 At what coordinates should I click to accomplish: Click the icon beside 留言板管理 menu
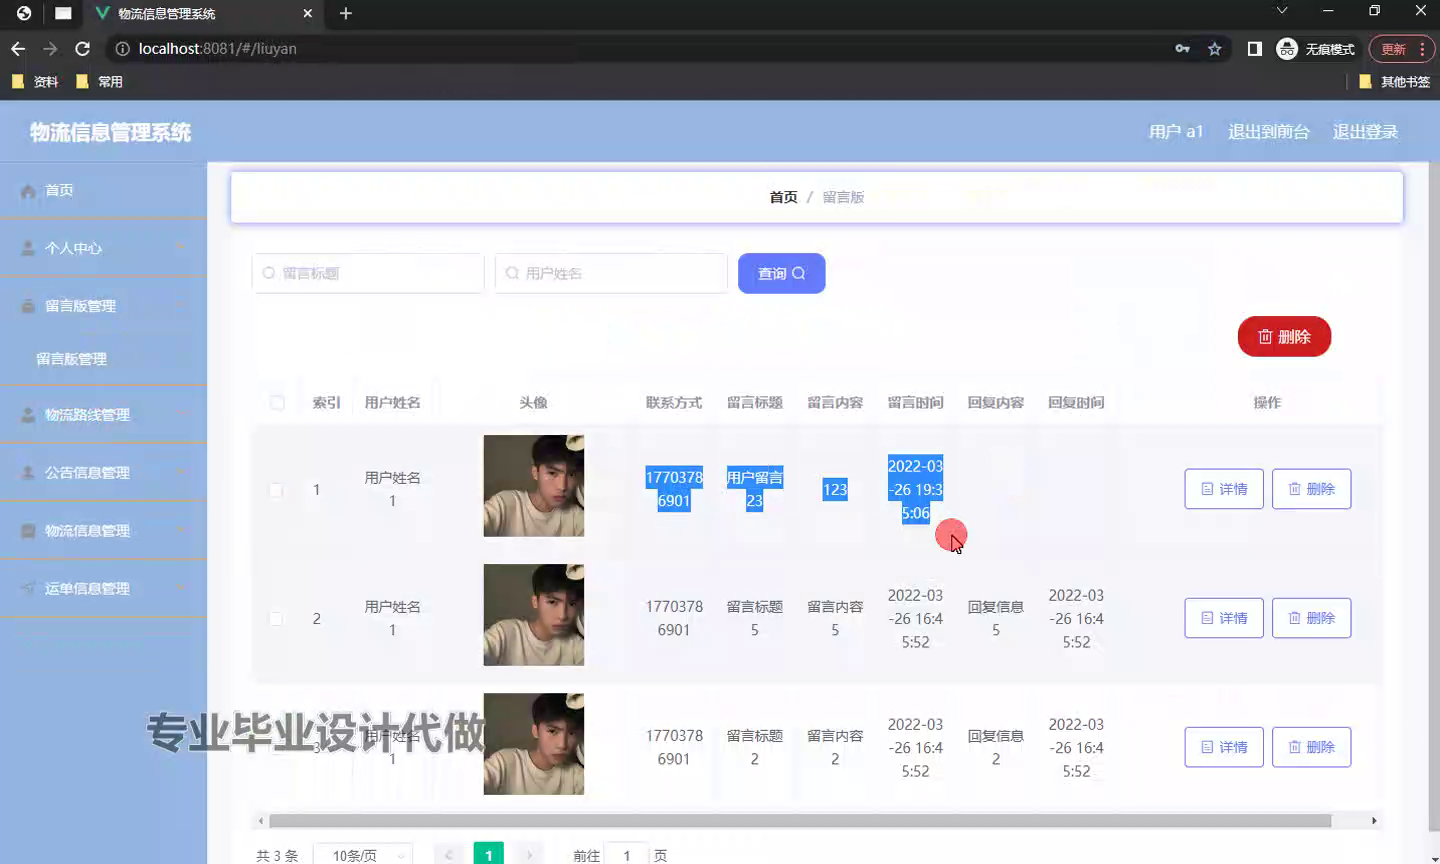coord(28,306)
